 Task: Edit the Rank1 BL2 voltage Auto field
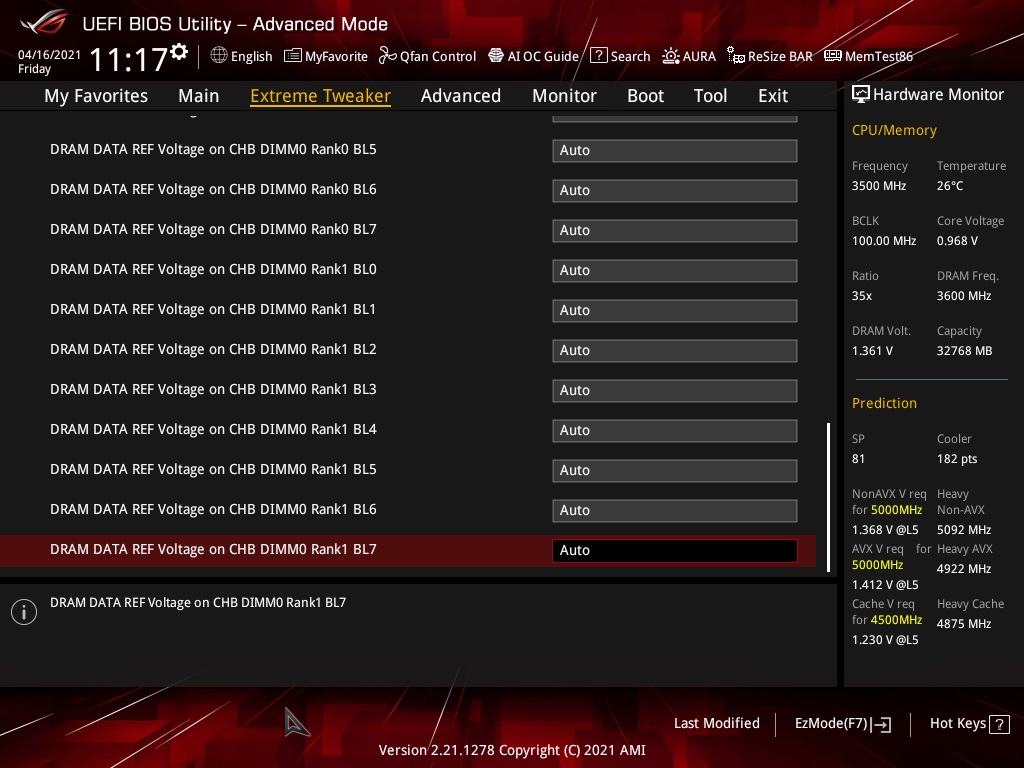[675, 350]
